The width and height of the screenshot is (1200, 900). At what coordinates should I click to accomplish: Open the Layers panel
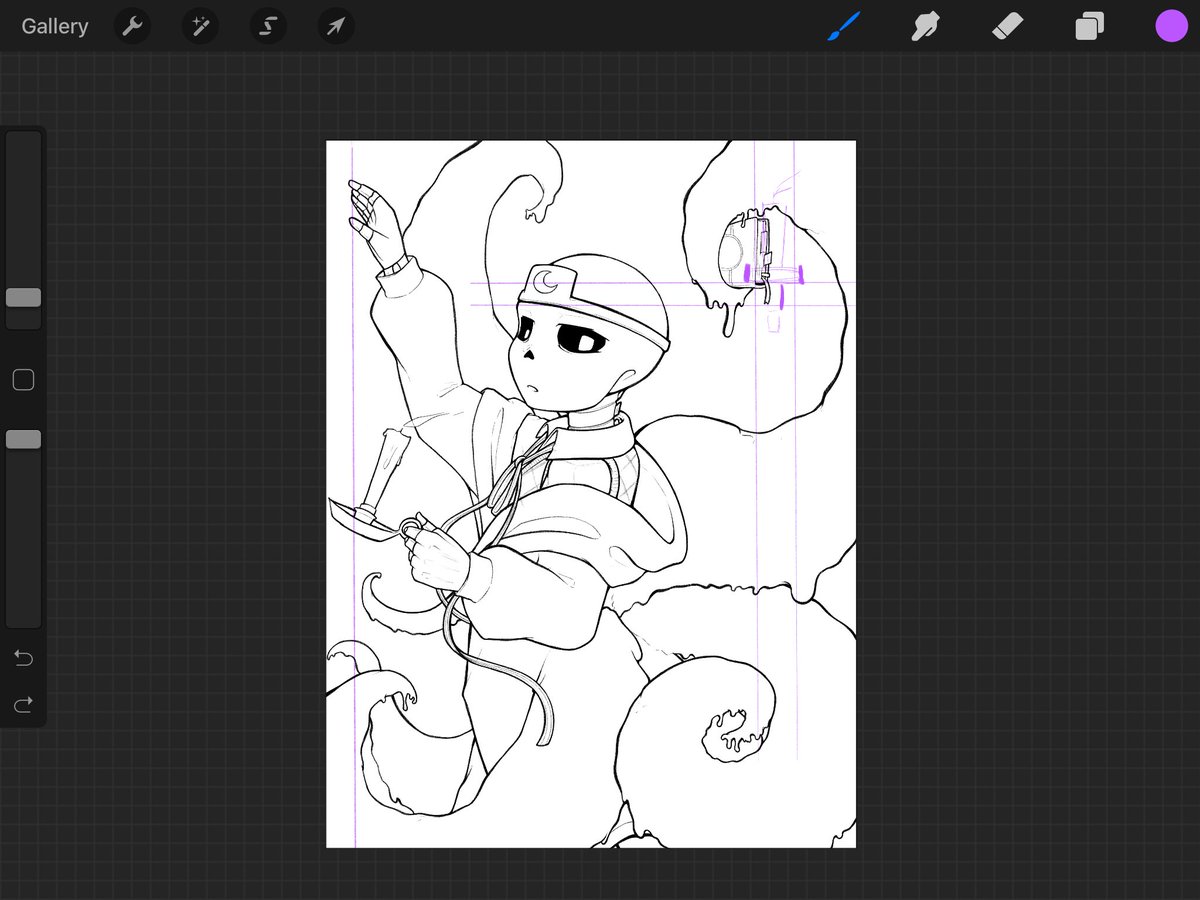[1089, 26]
